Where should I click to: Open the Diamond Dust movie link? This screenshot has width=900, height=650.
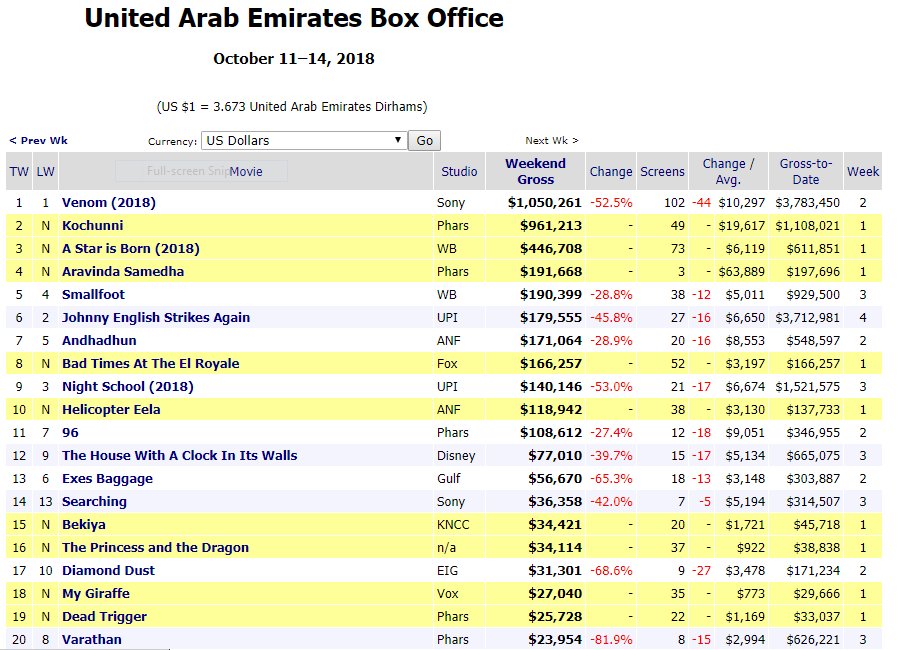[x=108, y=570]
